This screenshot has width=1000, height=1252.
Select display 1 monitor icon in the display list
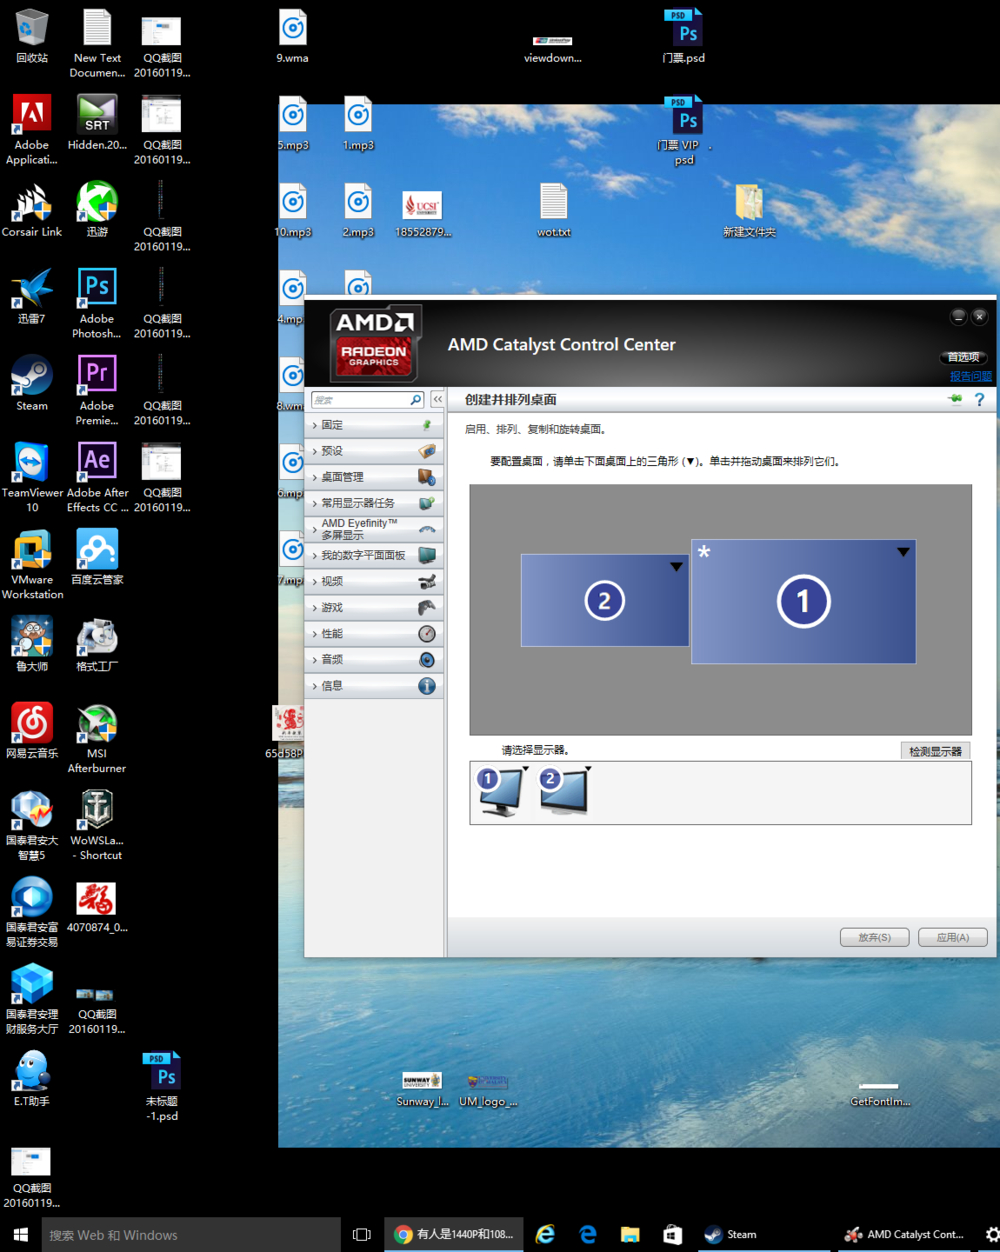pyautogui.click(x=501, y=792)
